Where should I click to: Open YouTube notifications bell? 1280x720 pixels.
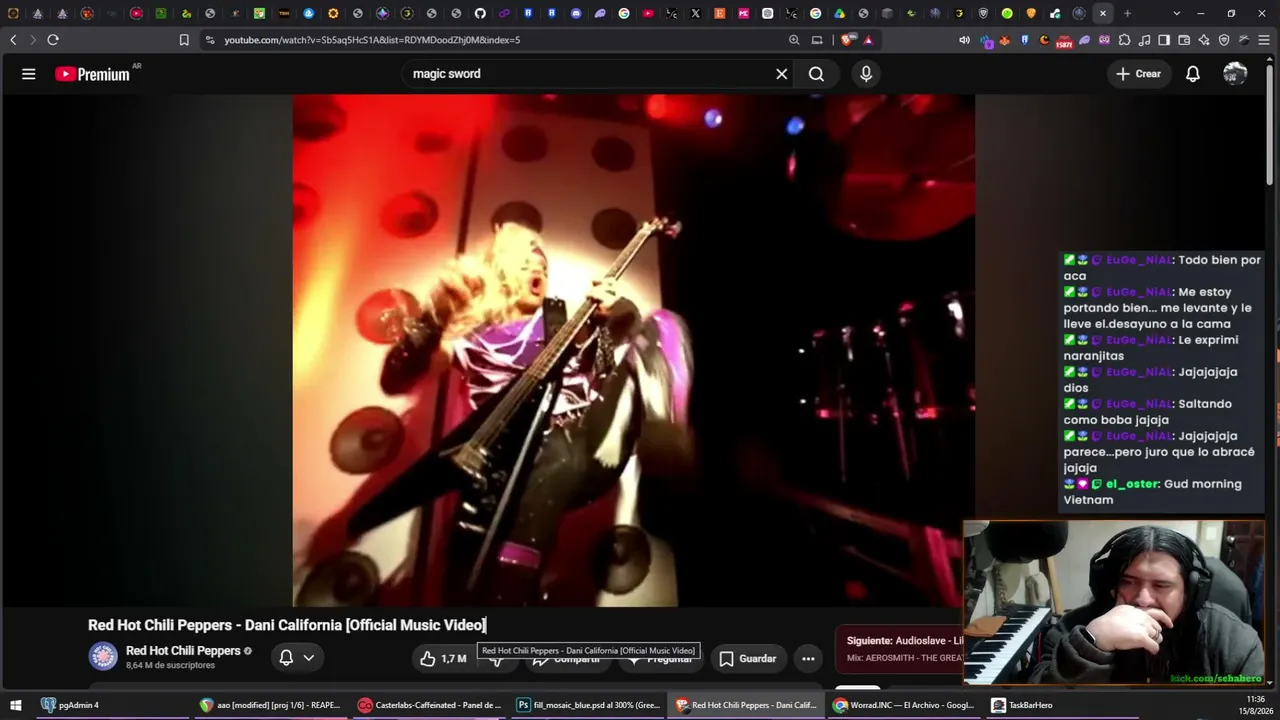tap(1193, 74)
